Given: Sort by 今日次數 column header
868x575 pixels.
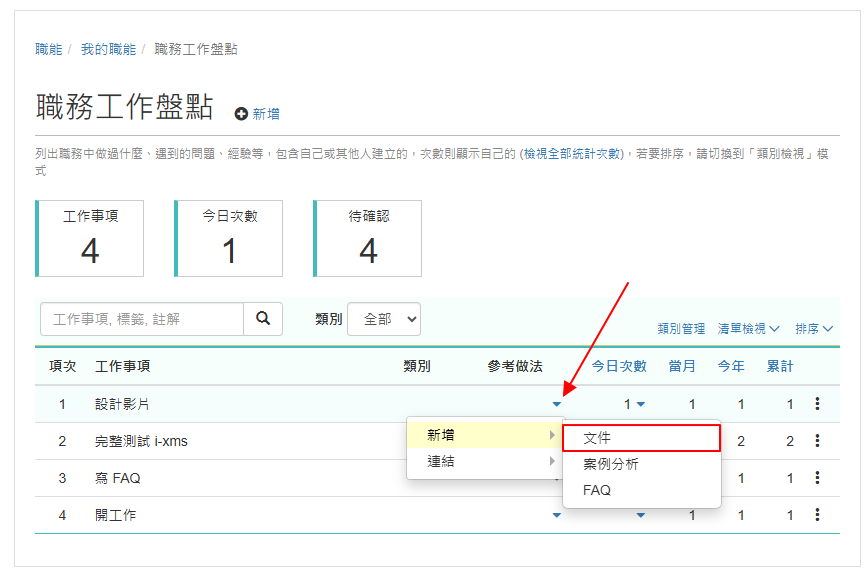Looking at the screenshot, I should coord(619,366).
